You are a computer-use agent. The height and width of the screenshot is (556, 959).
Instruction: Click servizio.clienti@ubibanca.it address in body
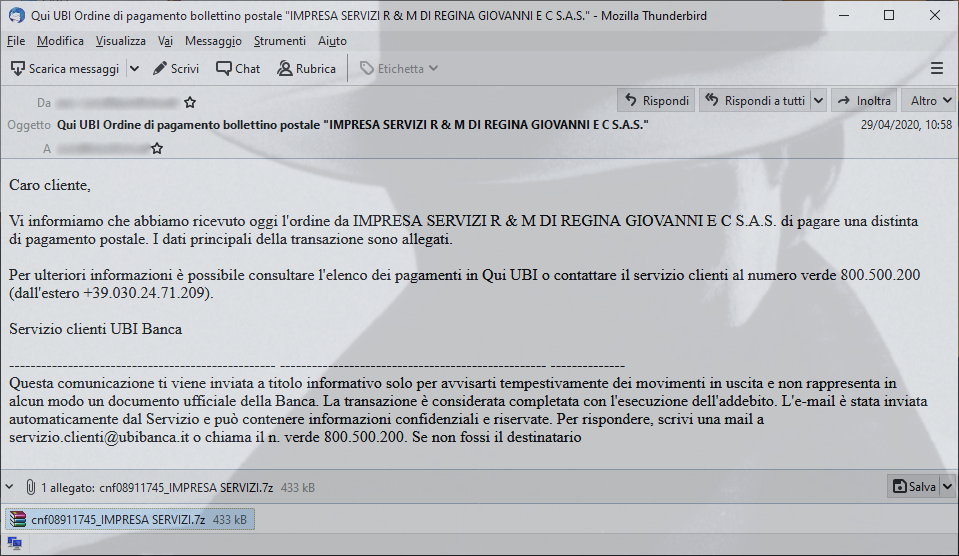pyautogui.click(x=99, y=437)
